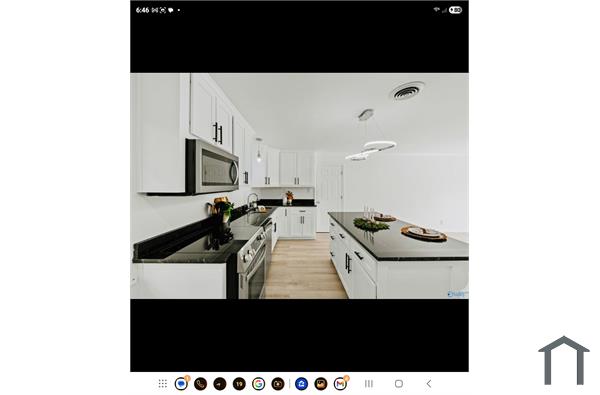
Task: Open the black arrow app icon
Action: click(x=220, y=384)
